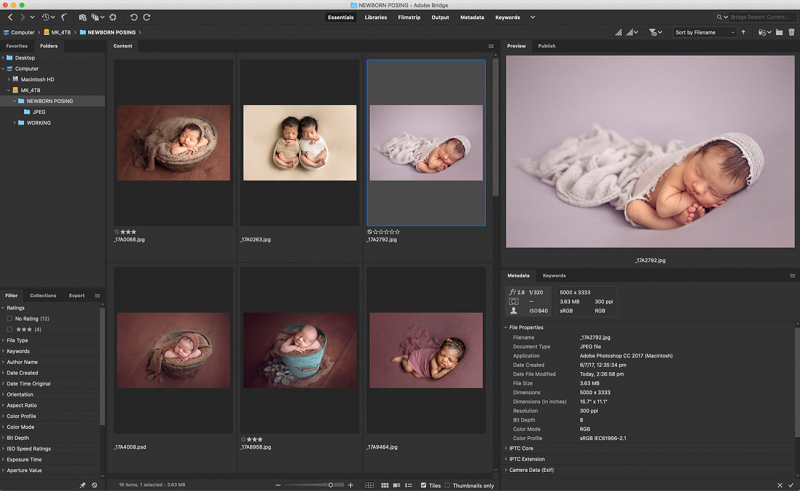Click the thumbnail size slider

point(331,485)
